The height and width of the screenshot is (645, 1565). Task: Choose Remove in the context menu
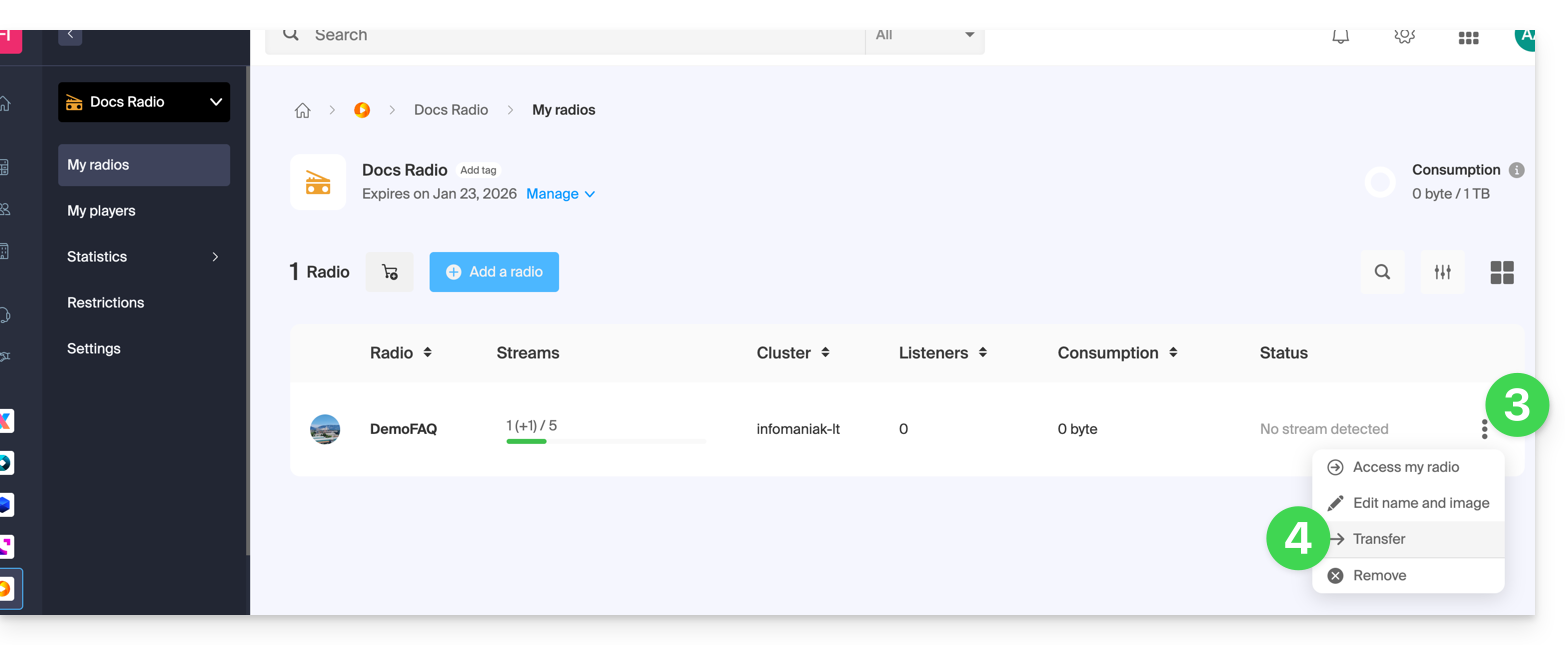coord(1378,575)
